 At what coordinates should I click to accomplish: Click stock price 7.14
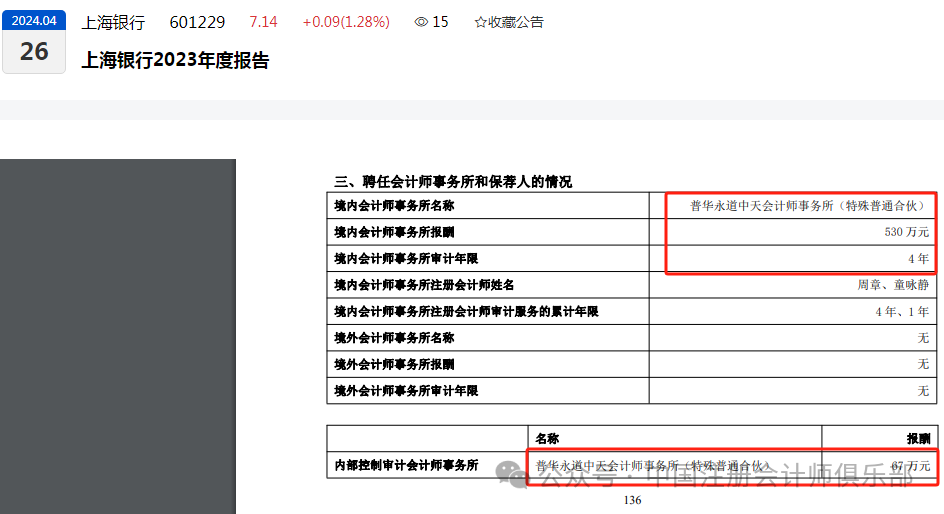click(x=263, y=22)
